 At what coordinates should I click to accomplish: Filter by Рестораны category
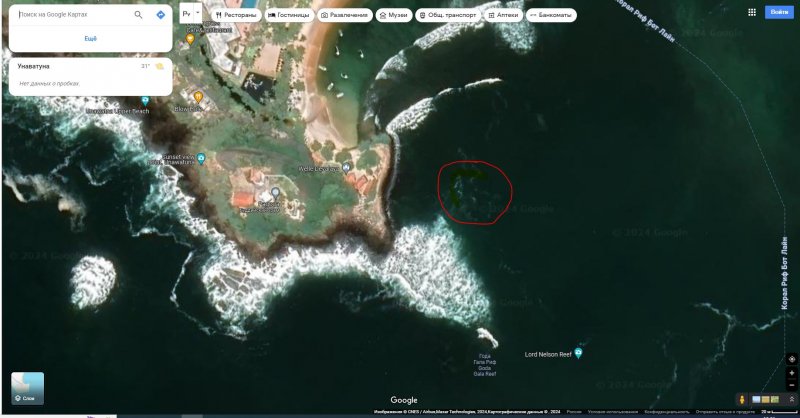click(x=236, y=16)
